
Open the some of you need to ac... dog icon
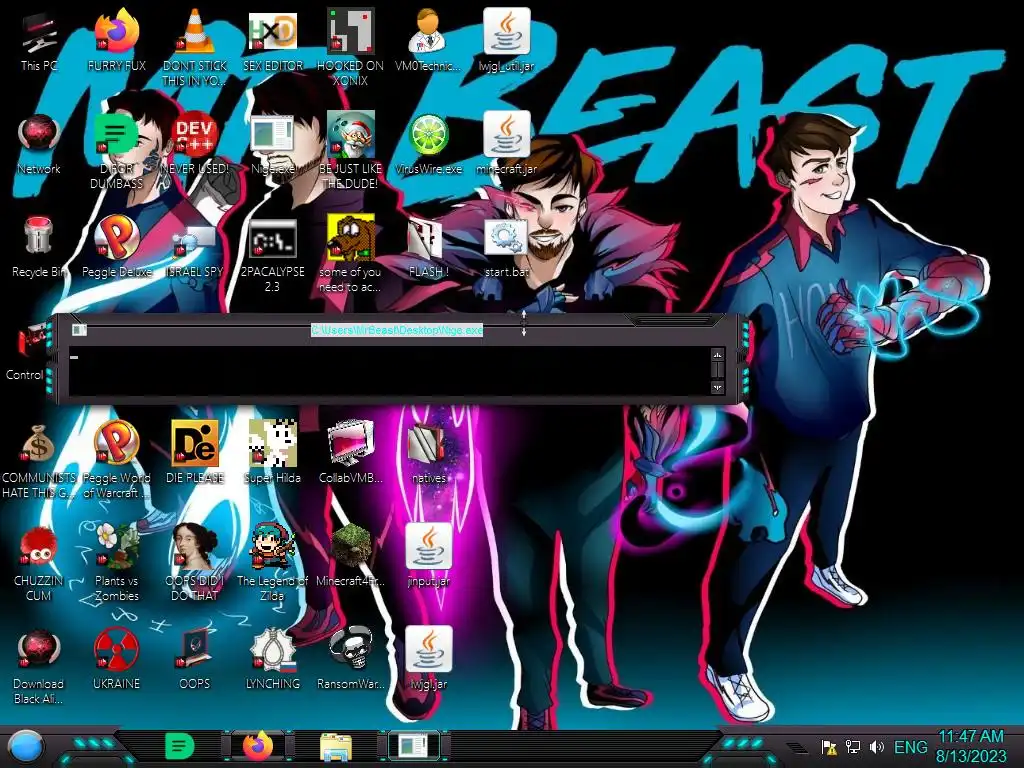click(351, 255)
